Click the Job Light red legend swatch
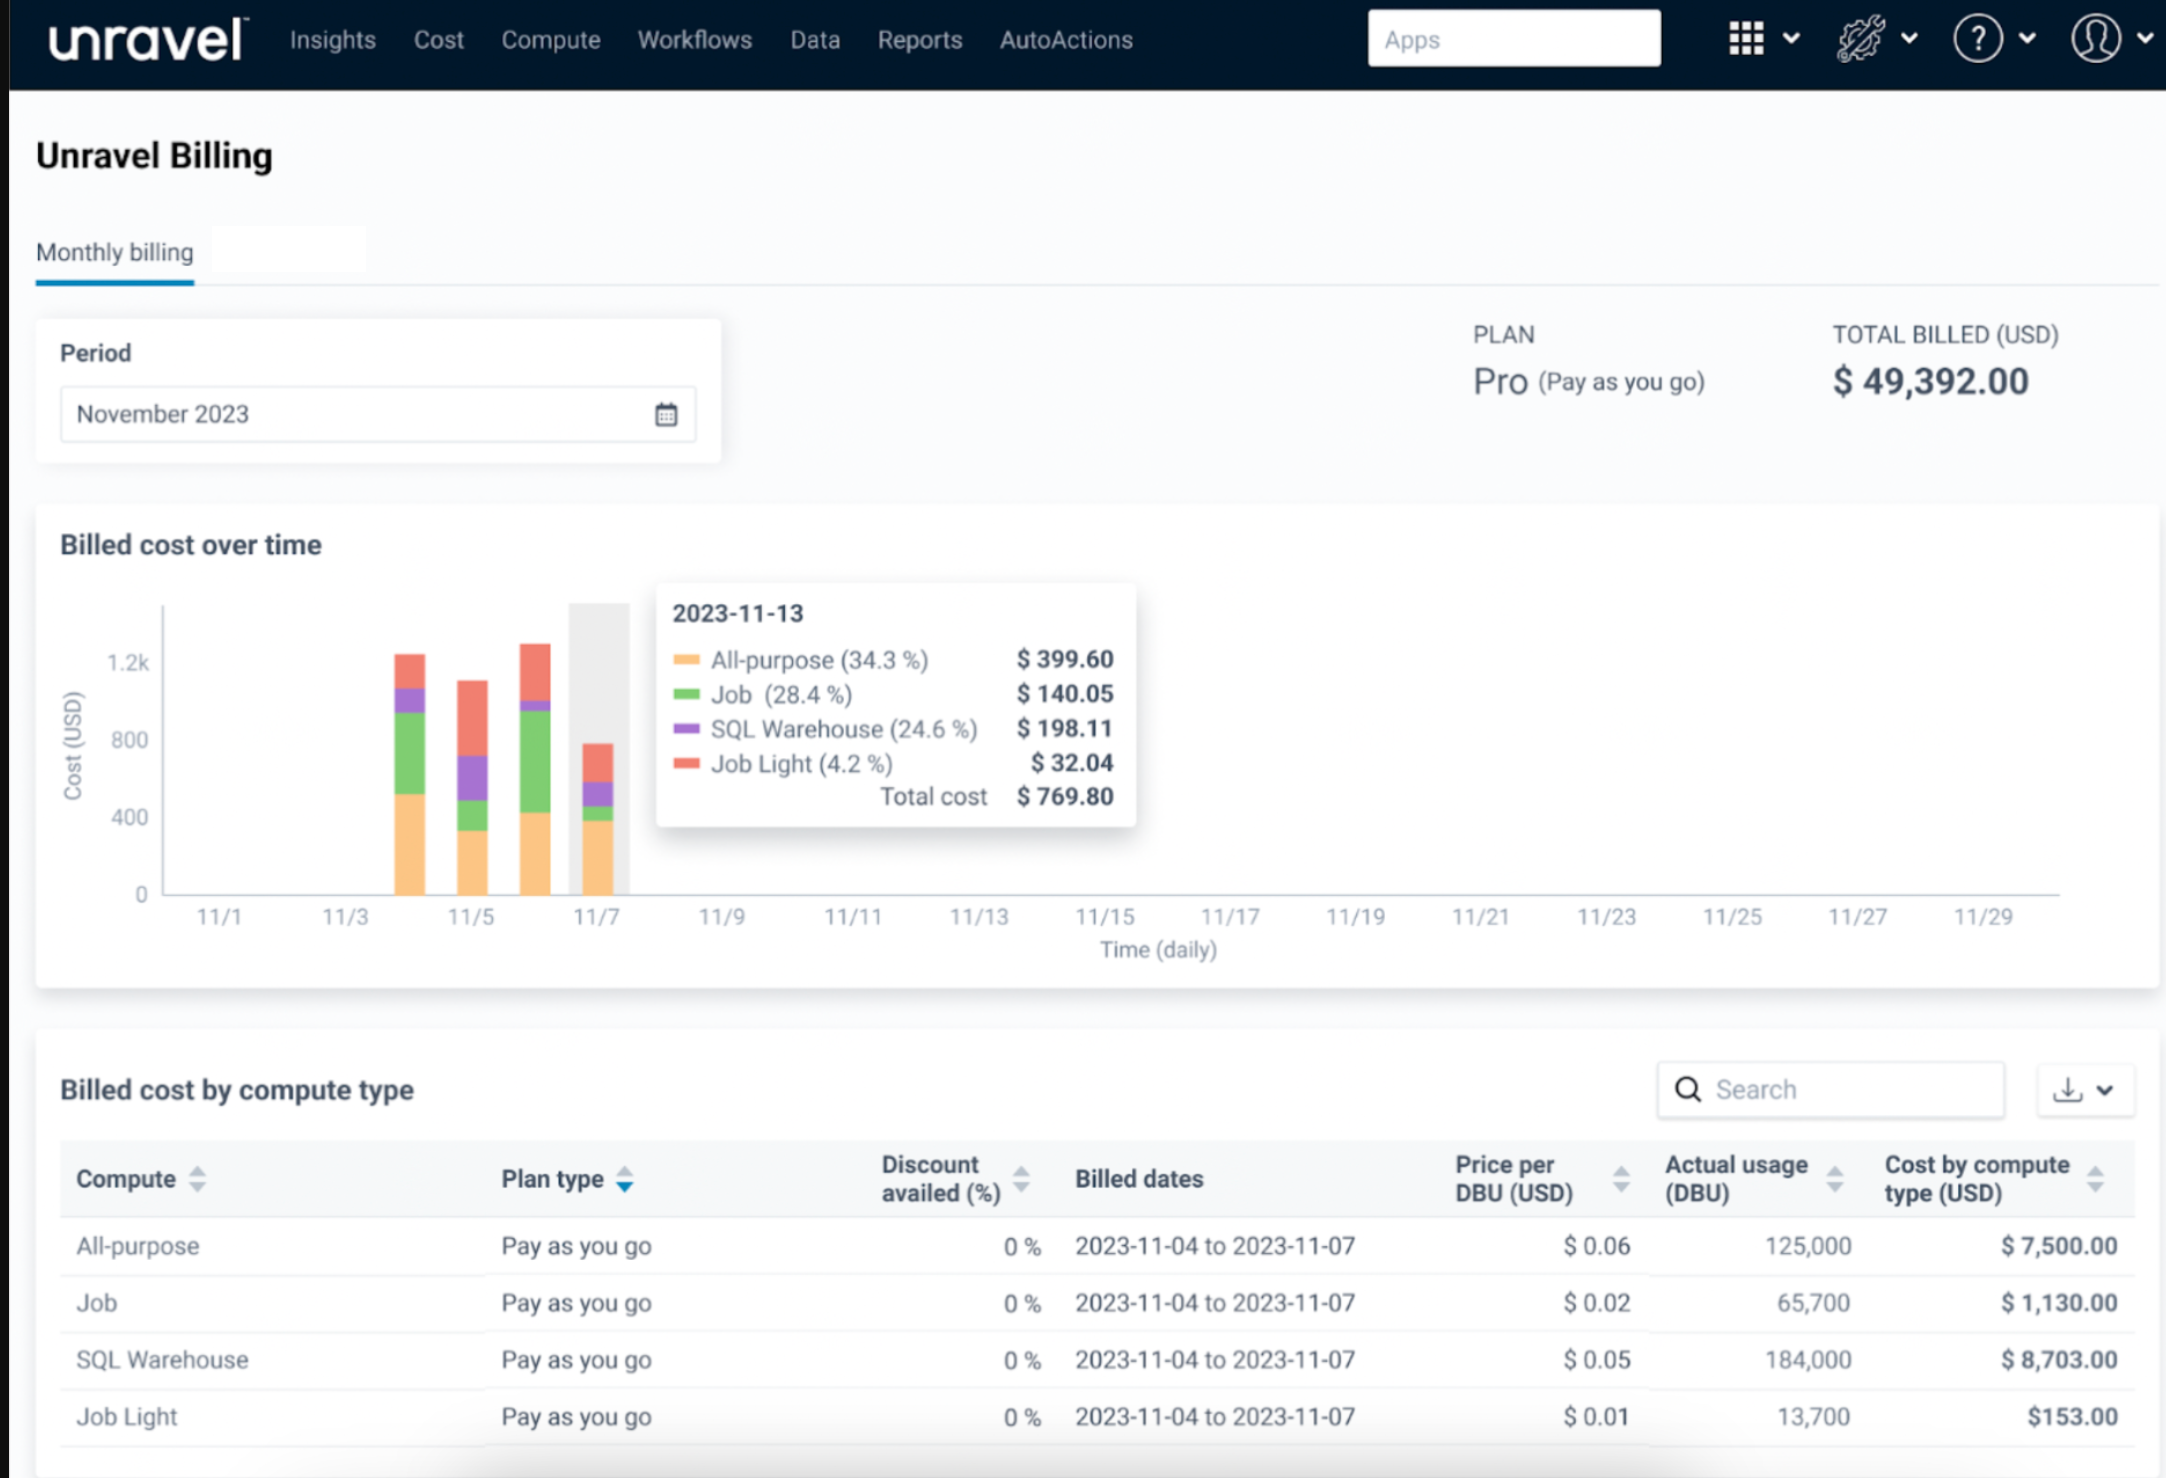This screenshot has width=2166, height=1478. coord(687,763)
